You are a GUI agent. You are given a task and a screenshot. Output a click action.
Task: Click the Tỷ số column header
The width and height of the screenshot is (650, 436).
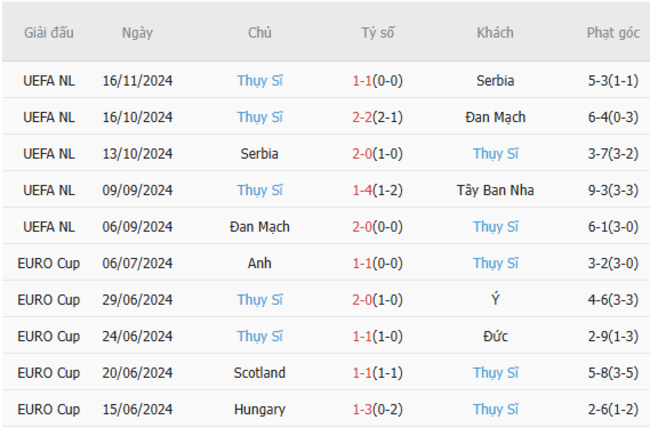(x=378, y=33)
